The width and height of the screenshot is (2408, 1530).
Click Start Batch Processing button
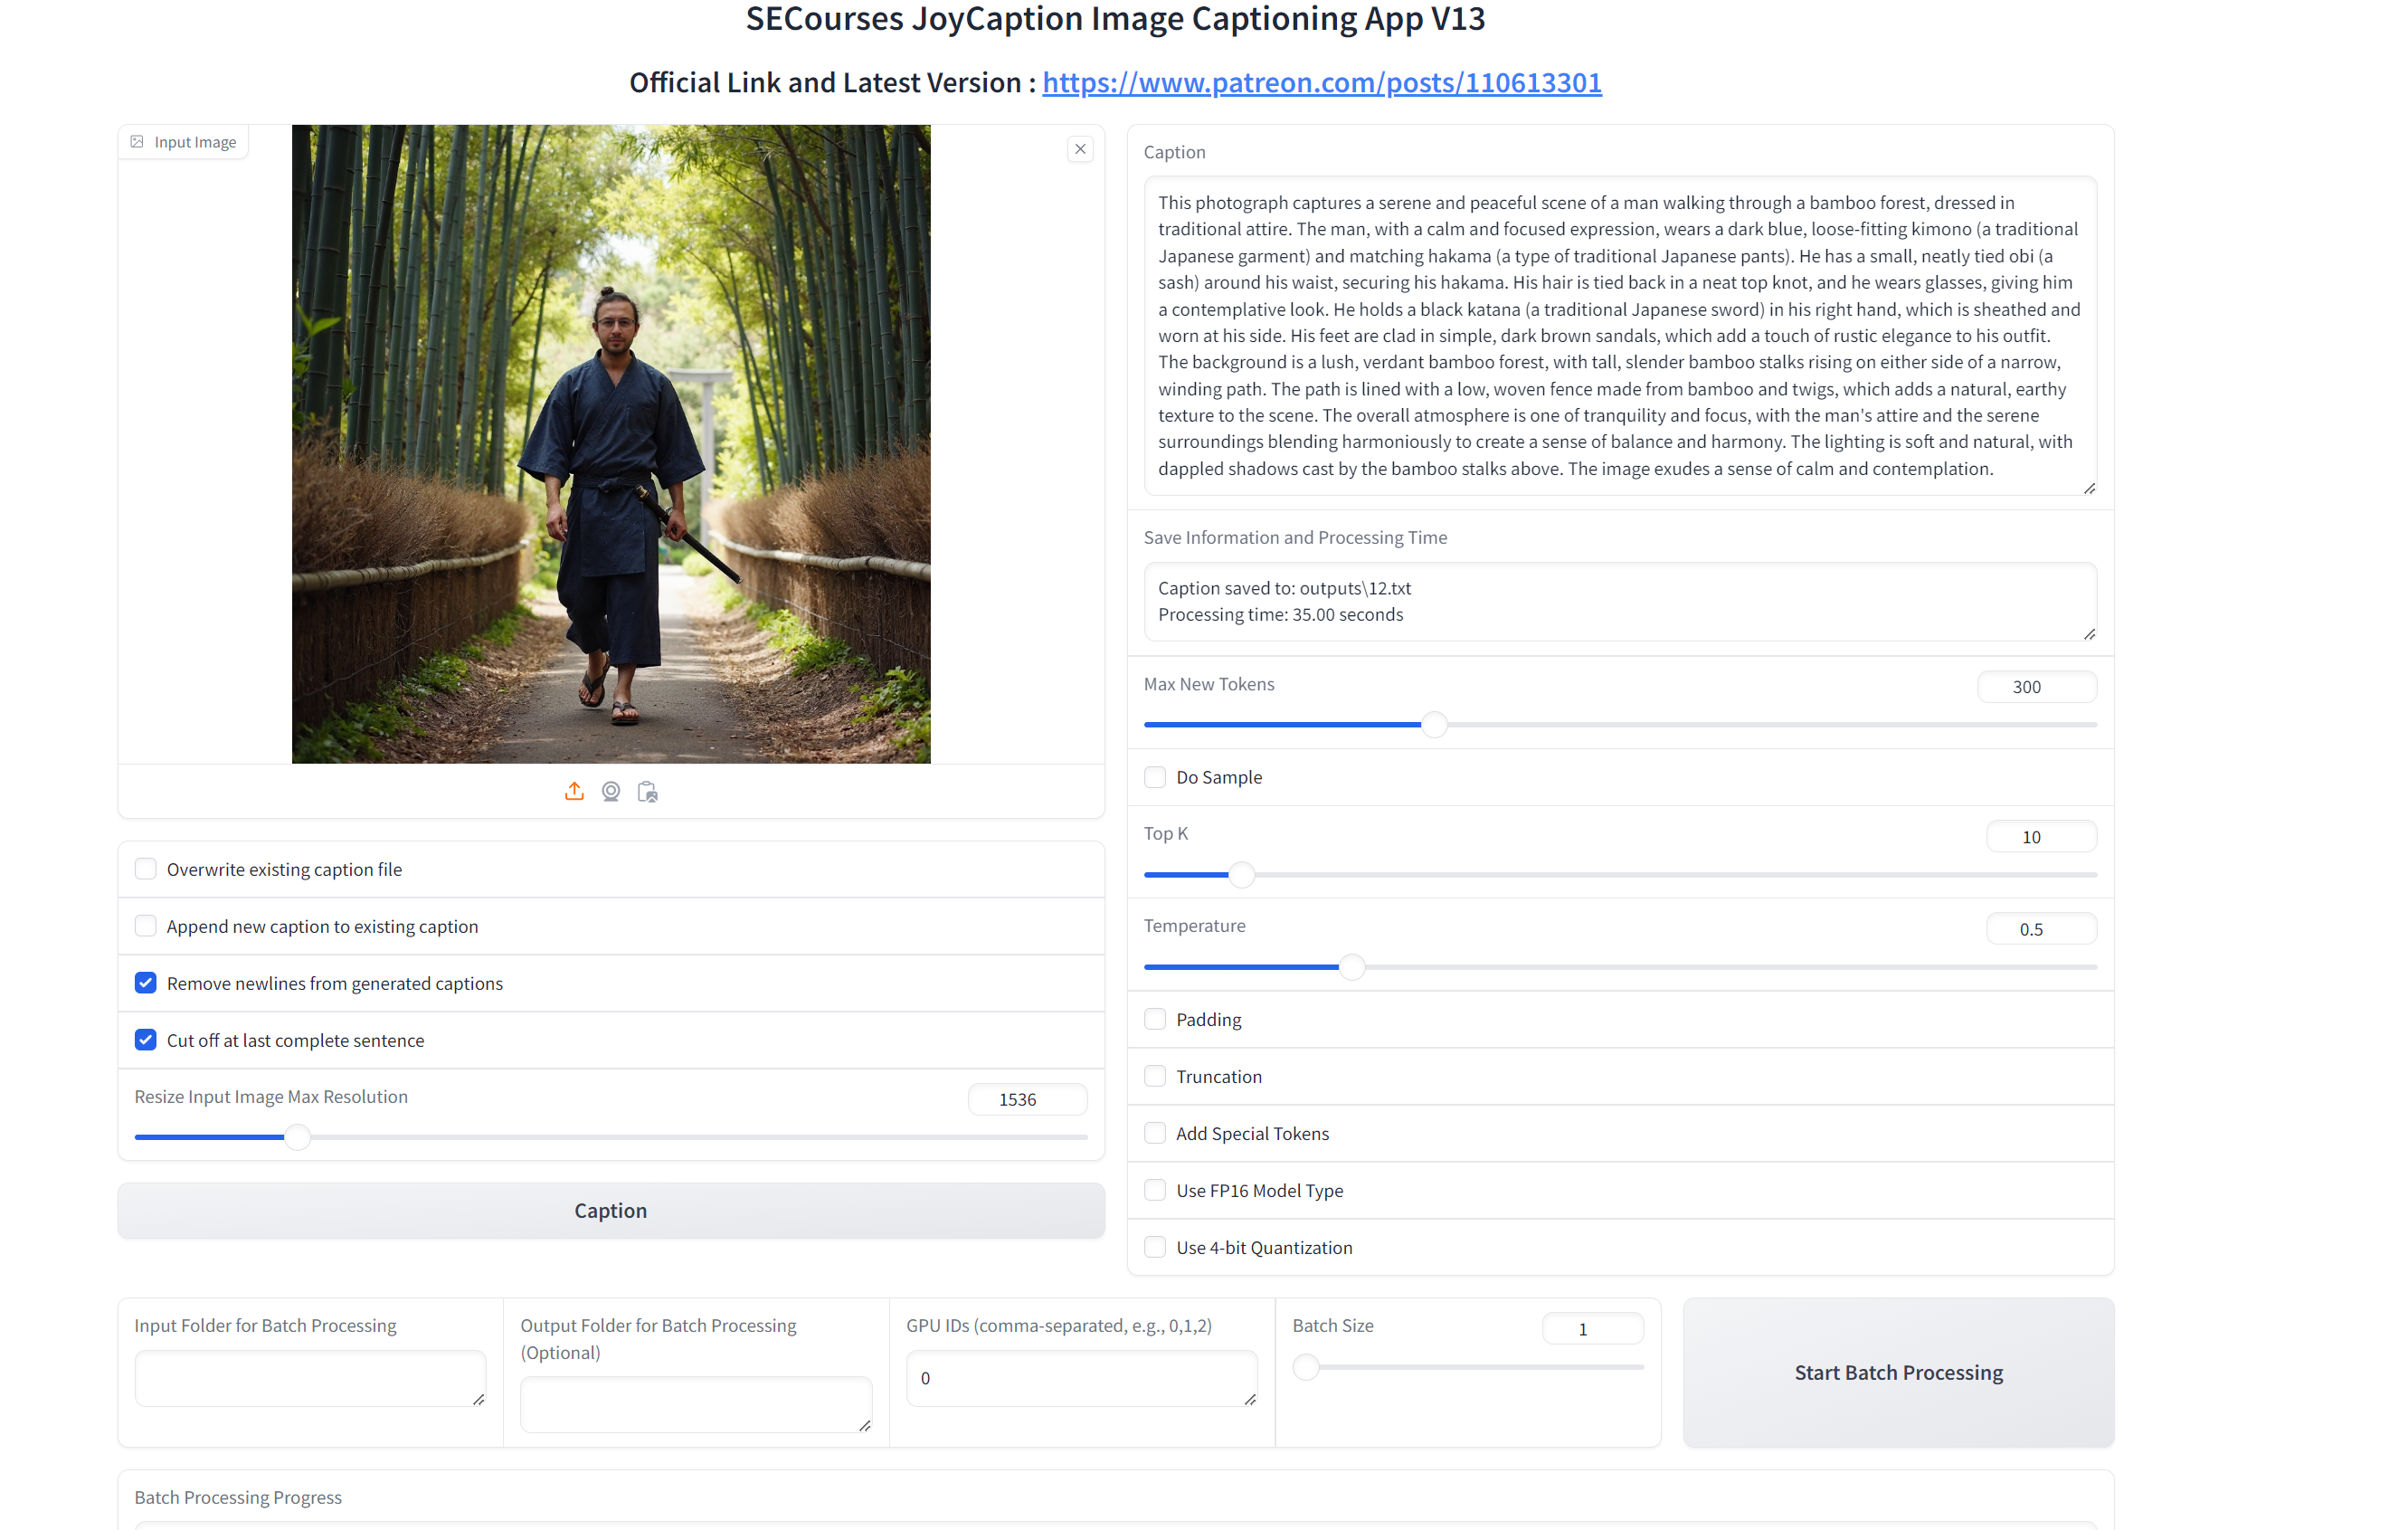coord(1898,1372)
